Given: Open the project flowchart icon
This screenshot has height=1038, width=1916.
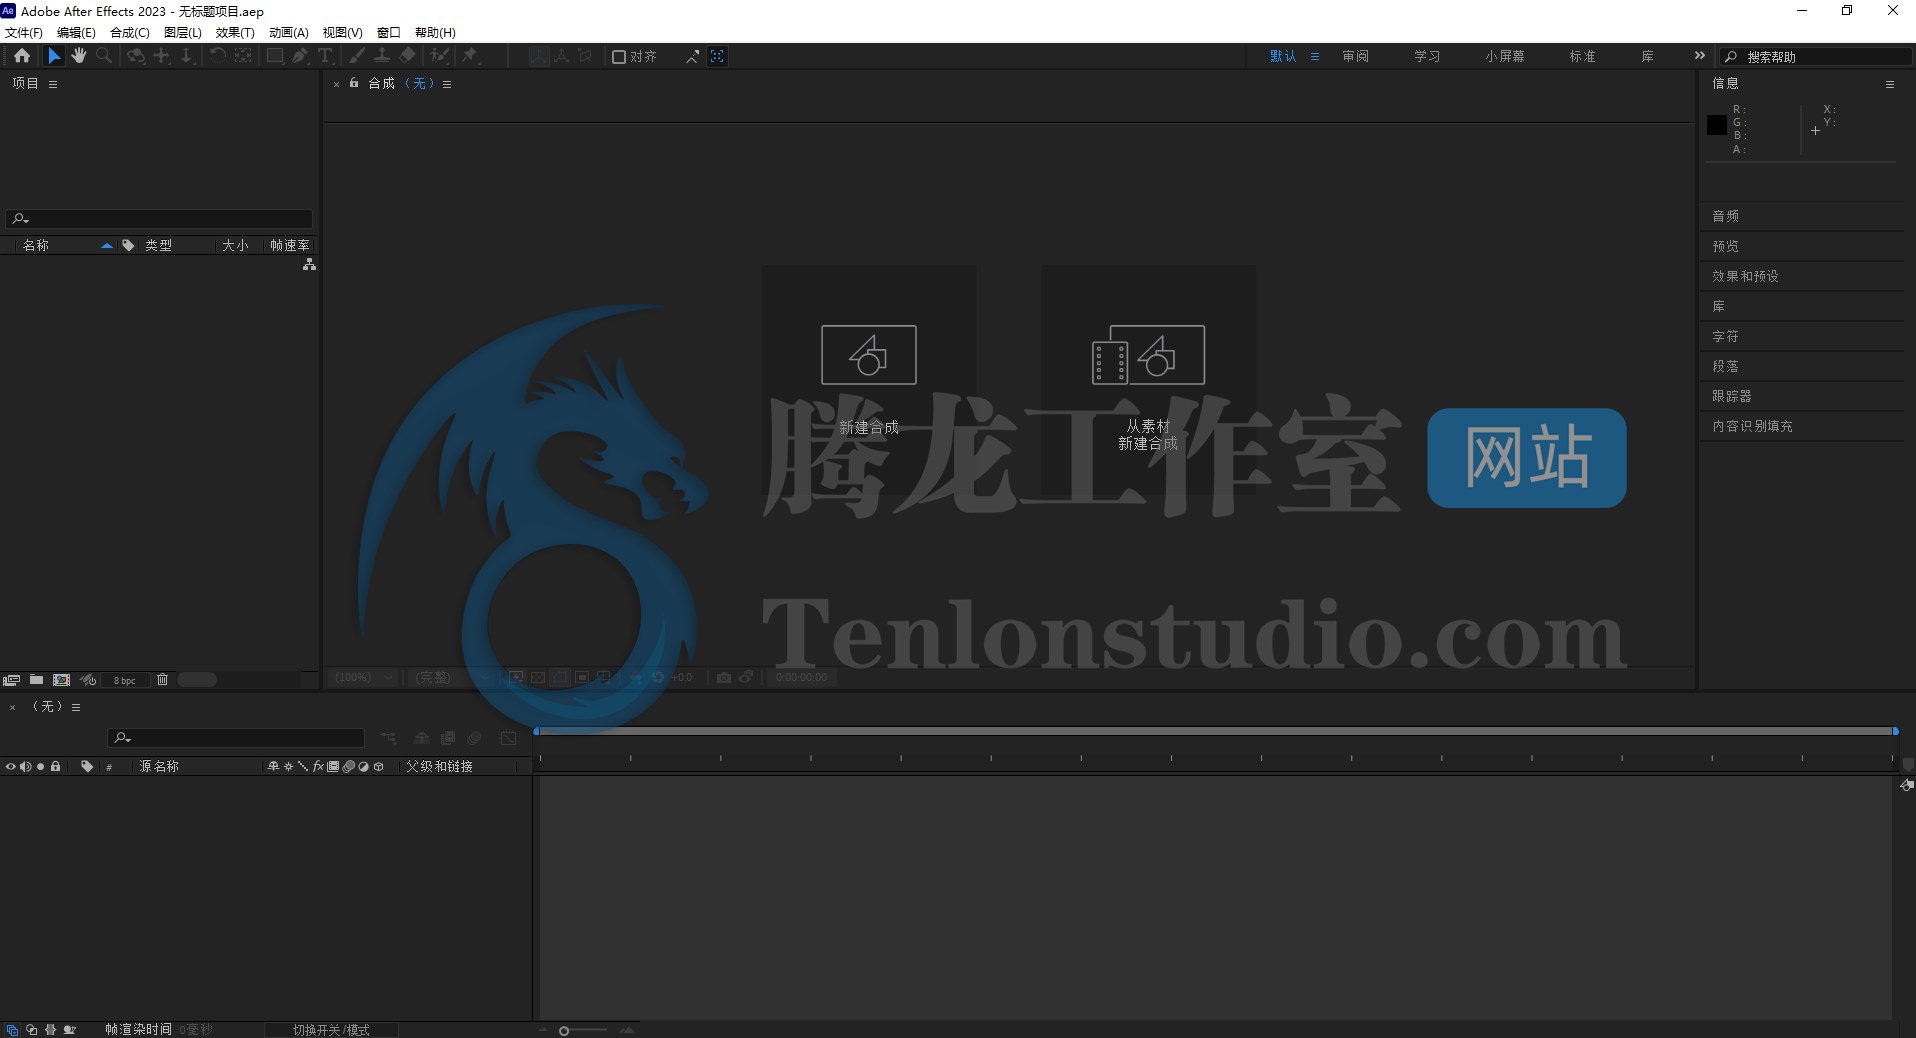Looking at the screenshot, I should (x=309, y=264).
